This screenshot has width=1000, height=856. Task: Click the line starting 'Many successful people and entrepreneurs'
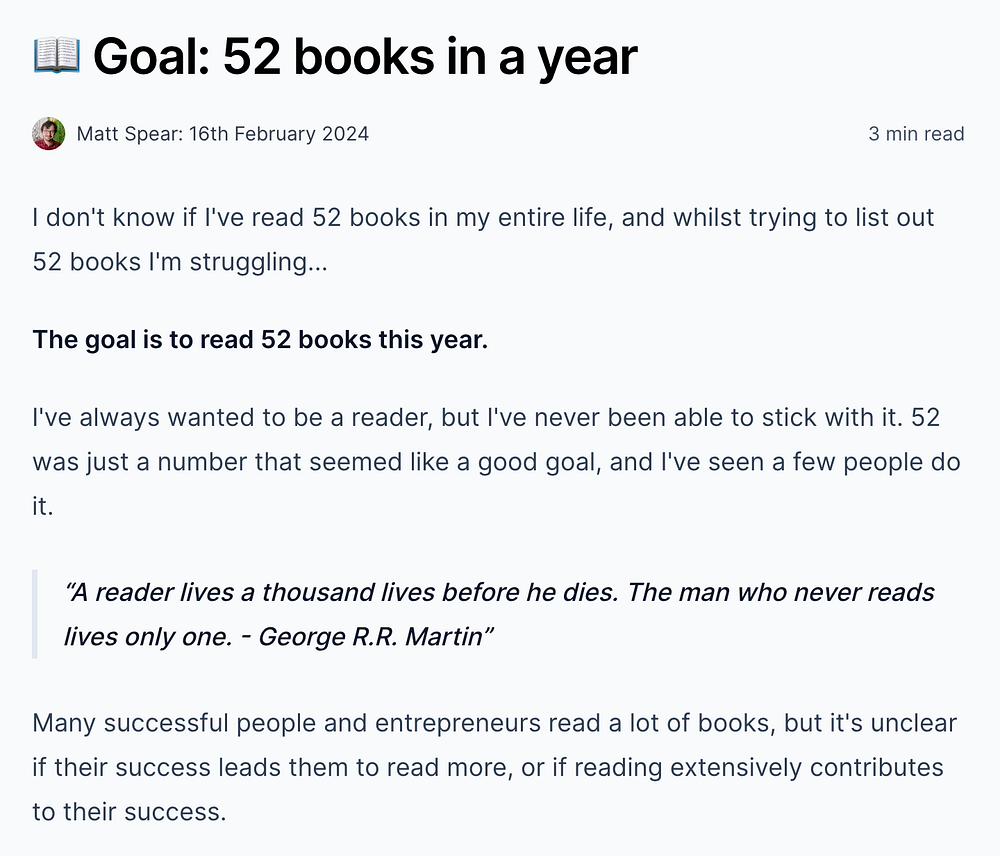coord(494,723)
